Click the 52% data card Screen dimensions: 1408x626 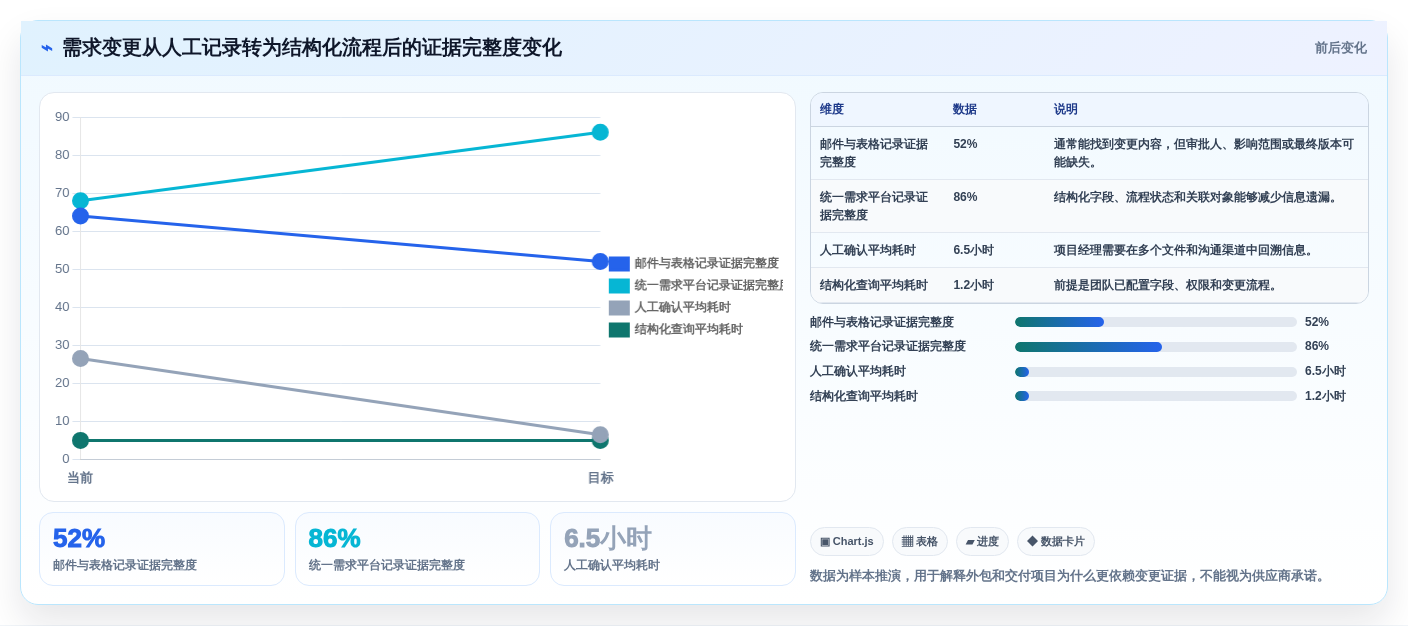[162, 549]
